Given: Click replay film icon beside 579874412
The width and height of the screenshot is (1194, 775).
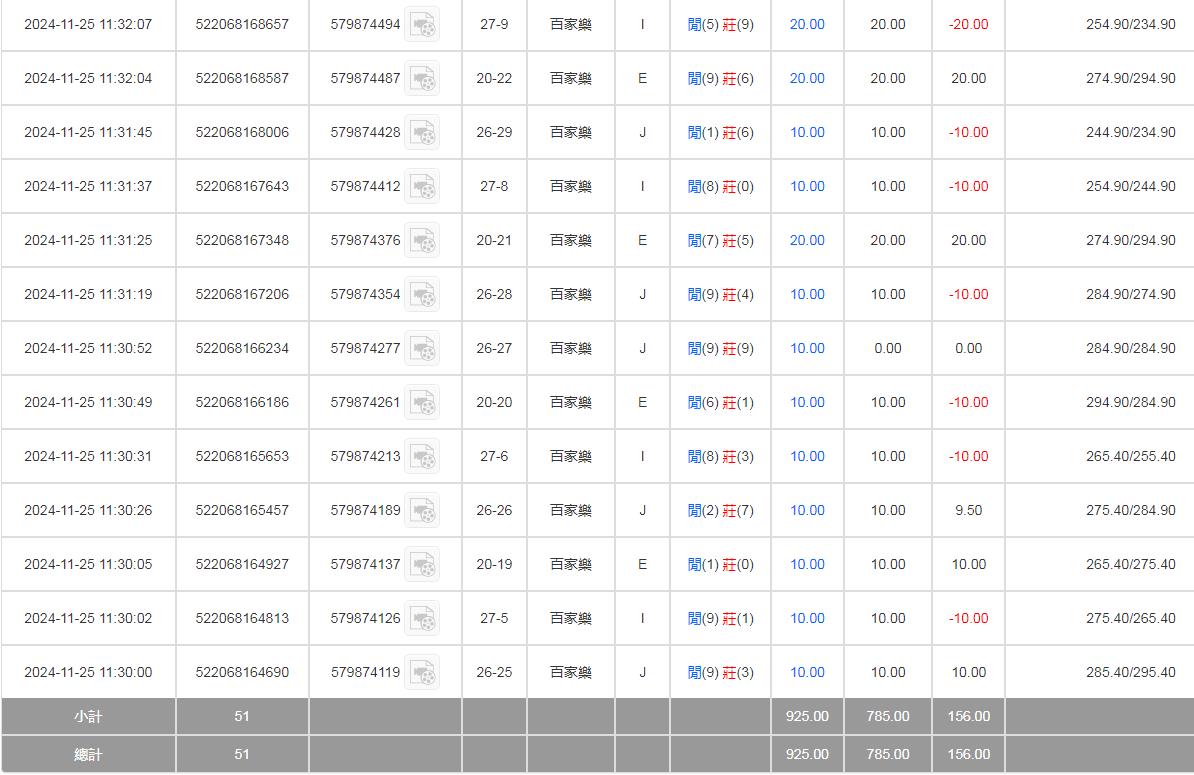Looking at the screenshot, I should coord(422,186).
